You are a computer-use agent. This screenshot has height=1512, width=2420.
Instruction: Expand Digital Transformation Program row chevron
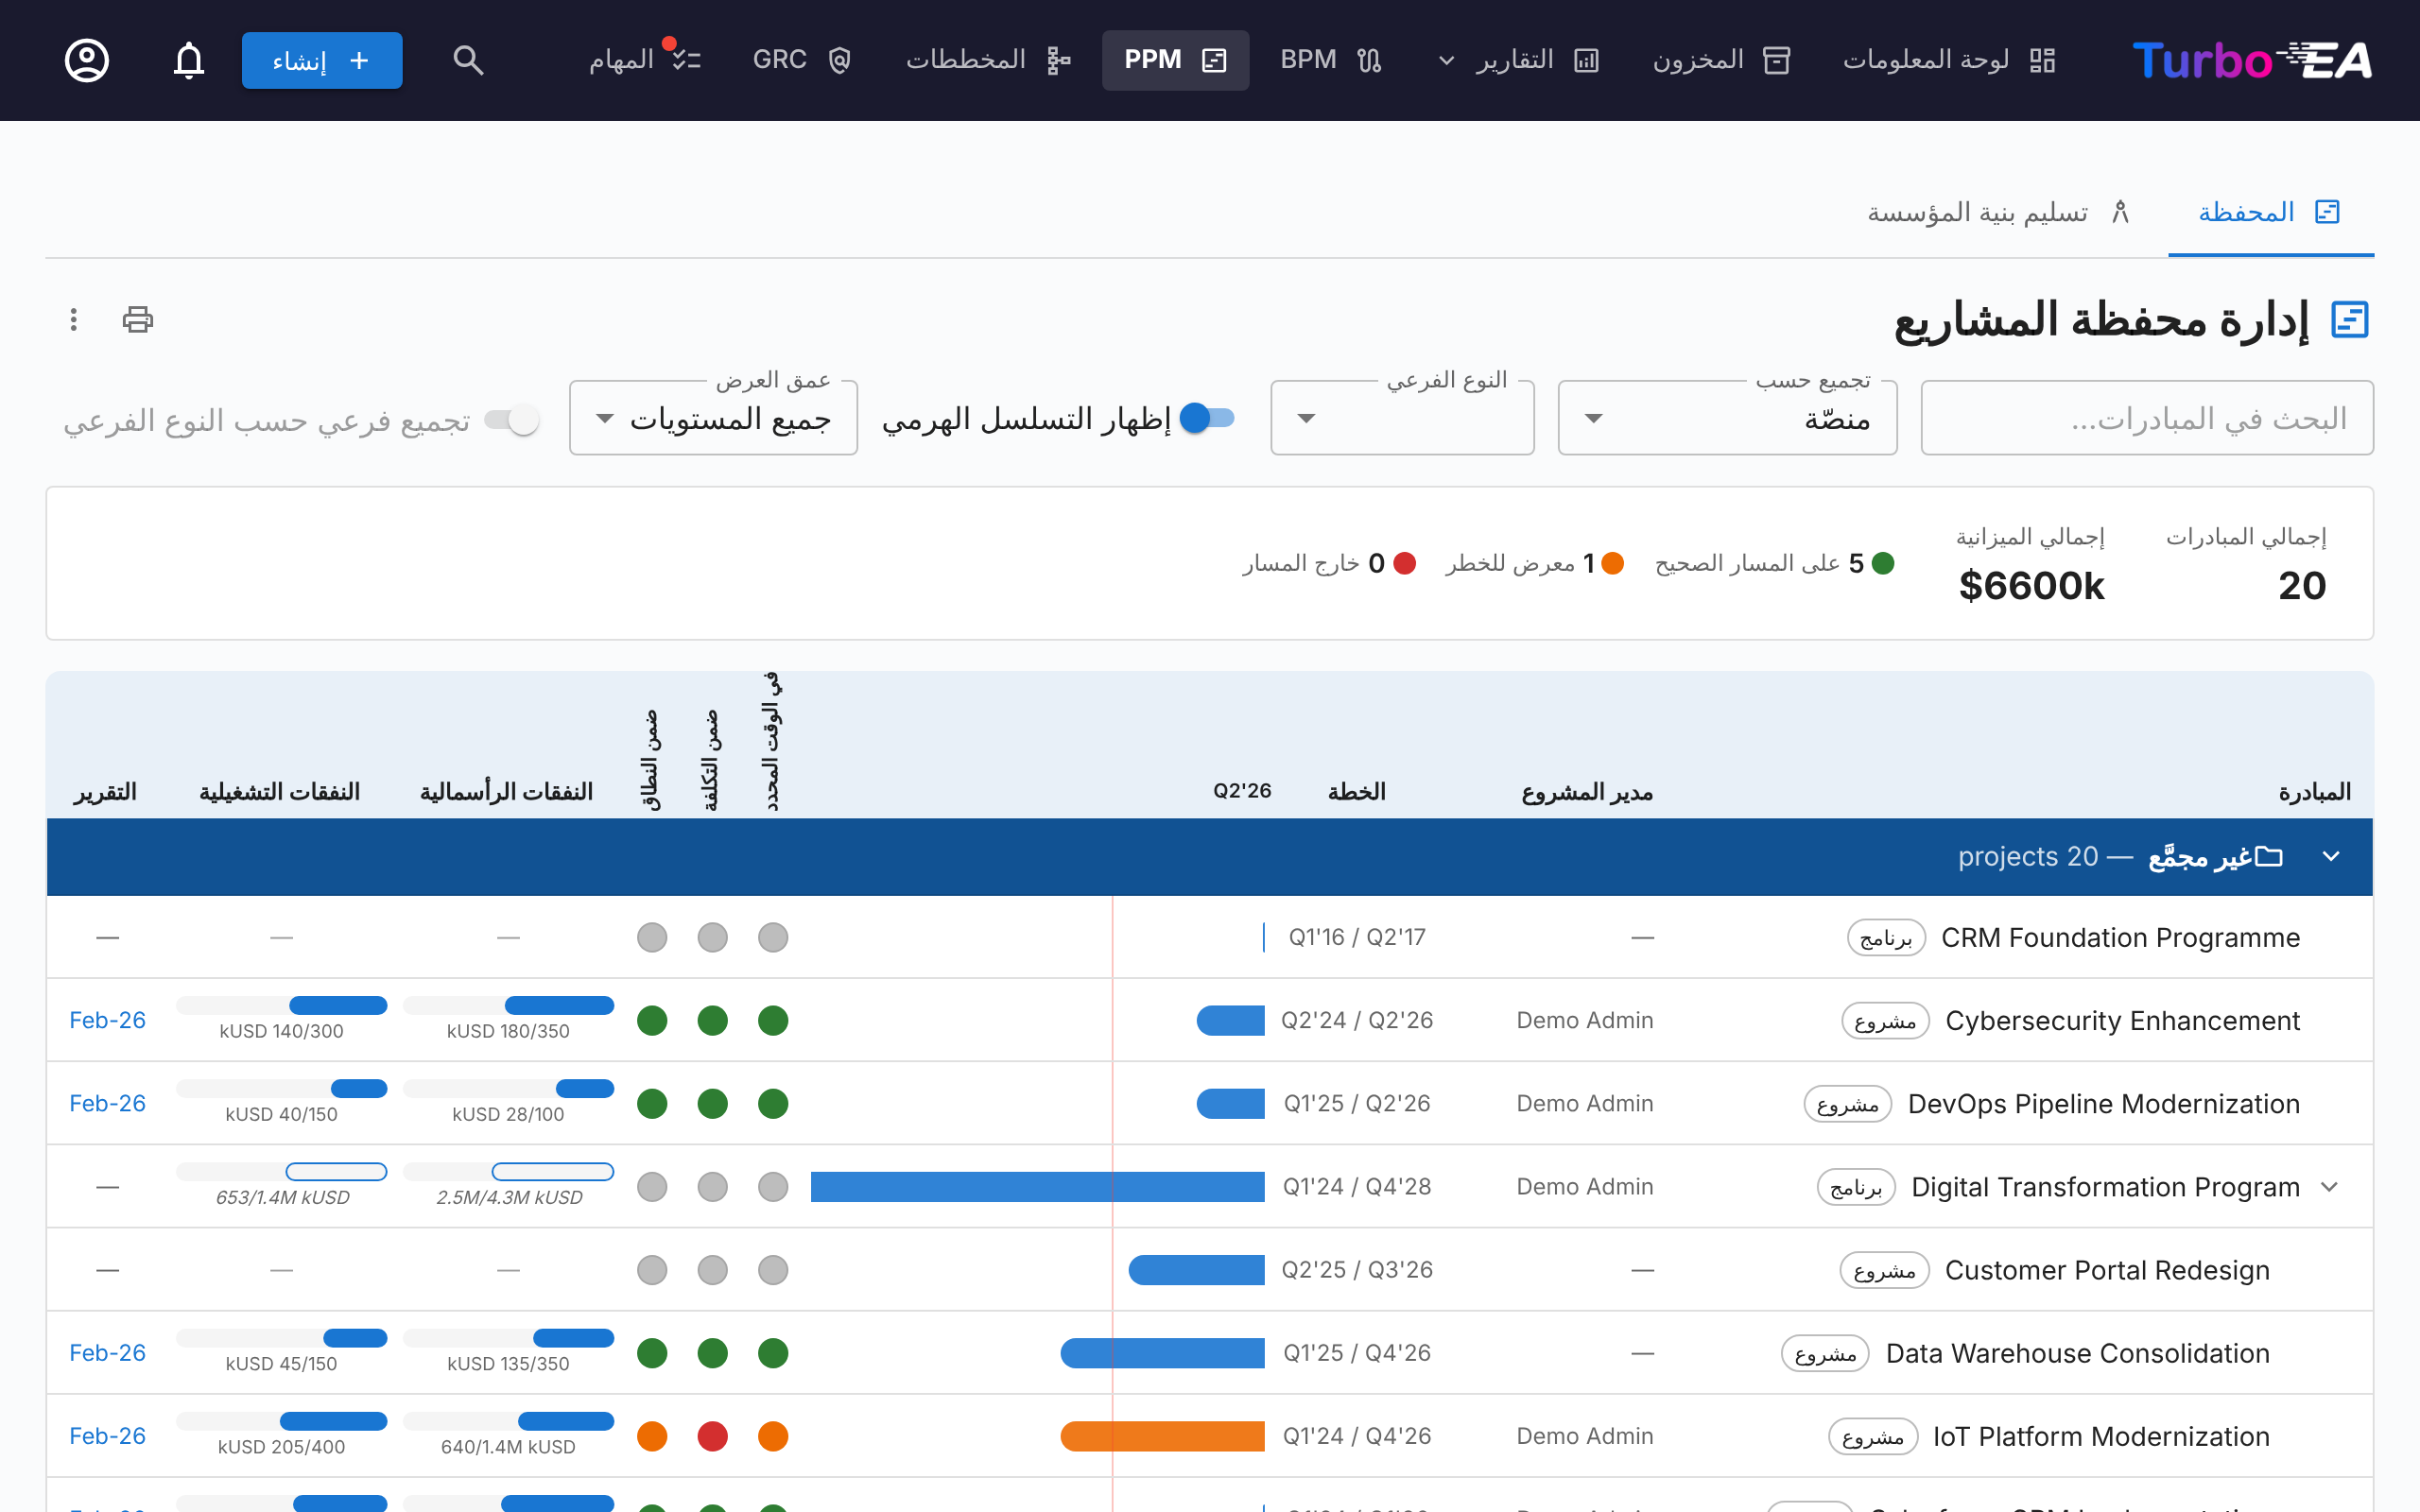click(x=2330, y=1187)
